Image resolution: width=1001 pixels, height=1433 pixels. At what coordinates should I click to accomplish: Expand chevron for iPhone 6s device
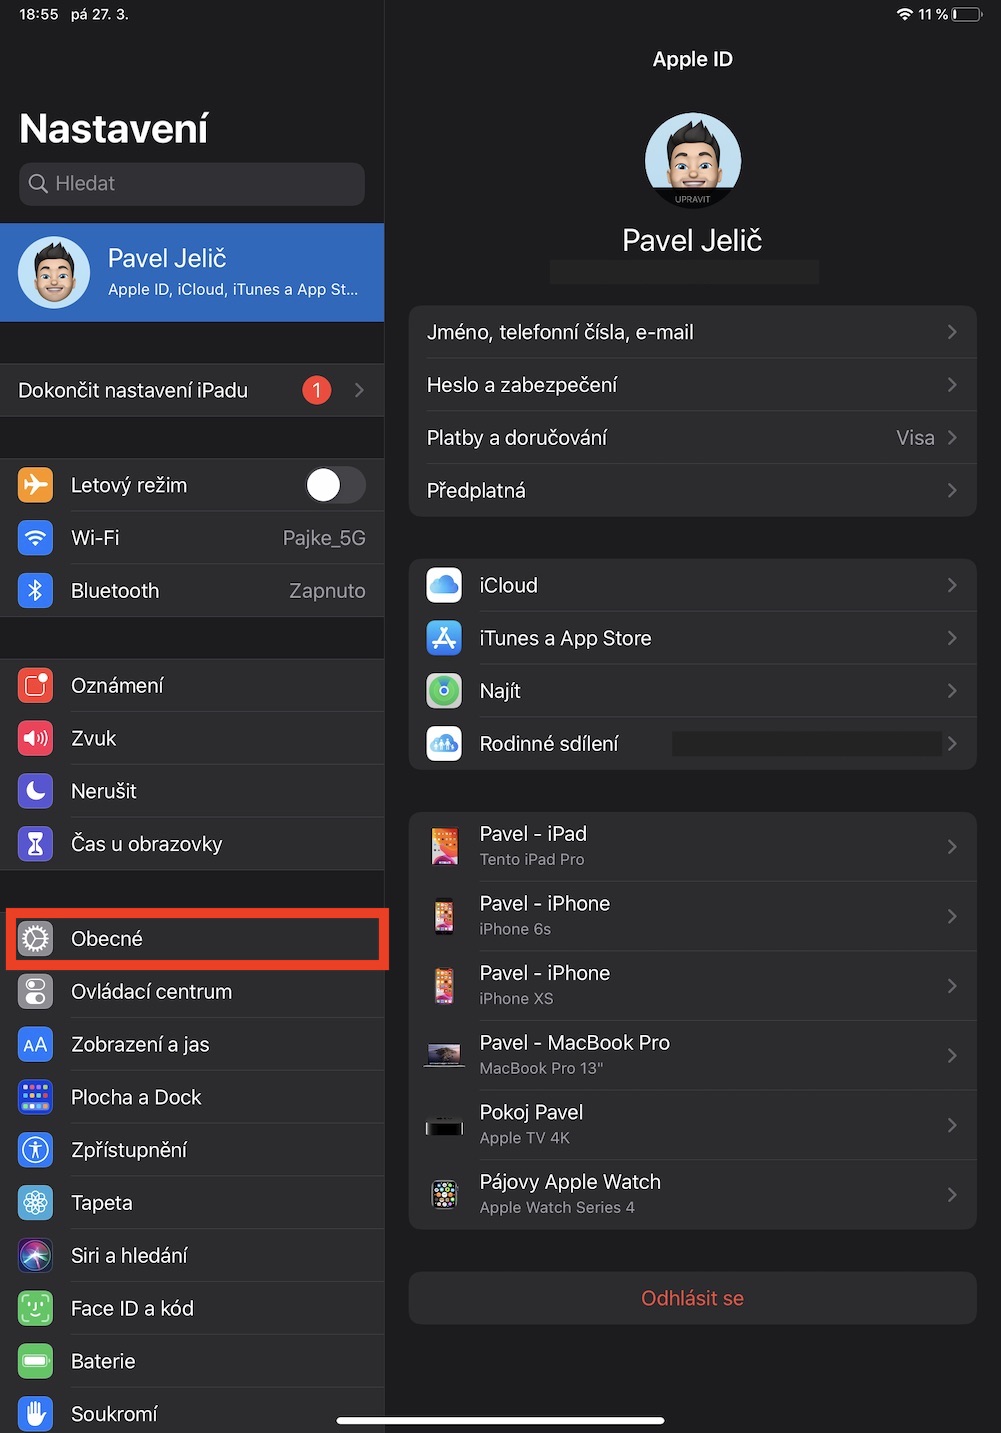pos(952,916)
